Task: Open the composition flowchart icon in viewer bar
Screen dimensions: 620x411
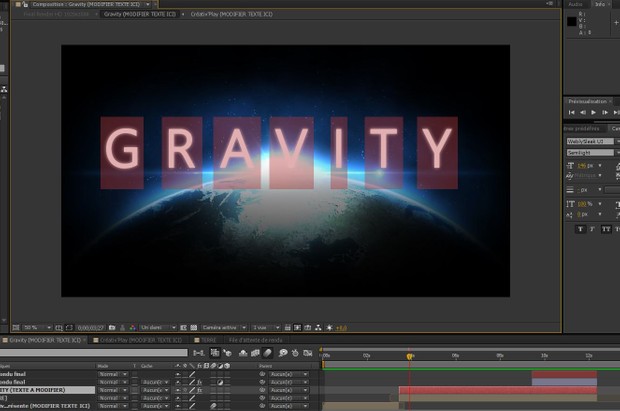Action: tap(318, 328)
